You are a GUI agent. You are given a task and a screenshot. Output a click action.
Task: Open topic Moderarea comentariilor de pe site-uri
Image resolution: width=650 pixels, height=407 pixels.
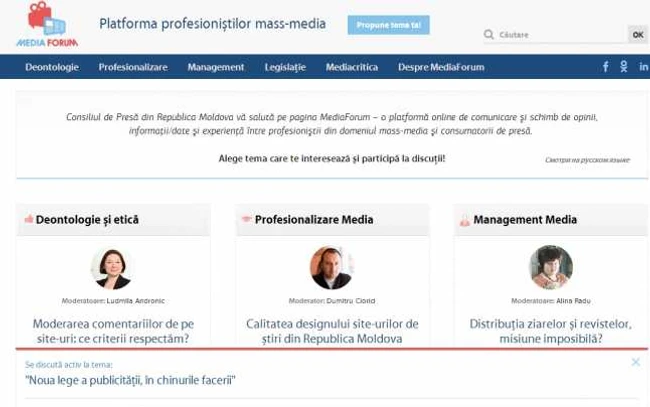point(113,331)
